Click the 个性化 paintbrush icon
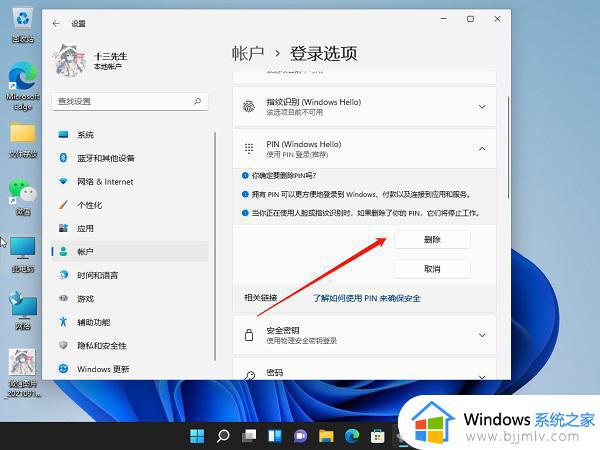This screenshot has width=600, height=450. point(64,205)
